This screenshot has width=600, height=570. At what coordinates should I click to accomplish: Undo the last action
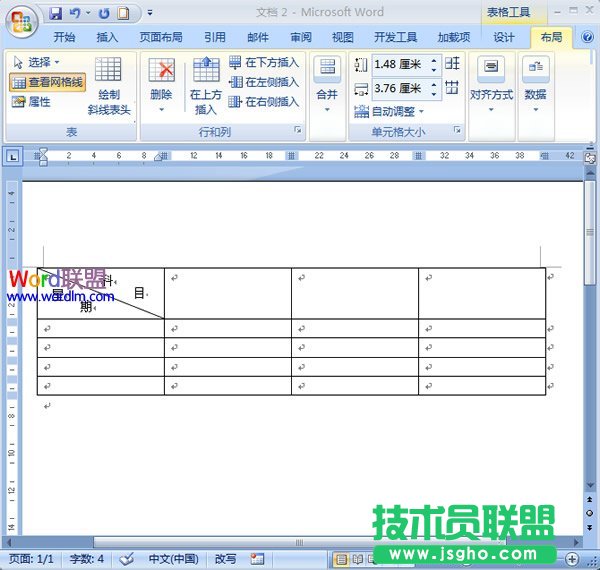pyautogui.click(x=75, y=13)
